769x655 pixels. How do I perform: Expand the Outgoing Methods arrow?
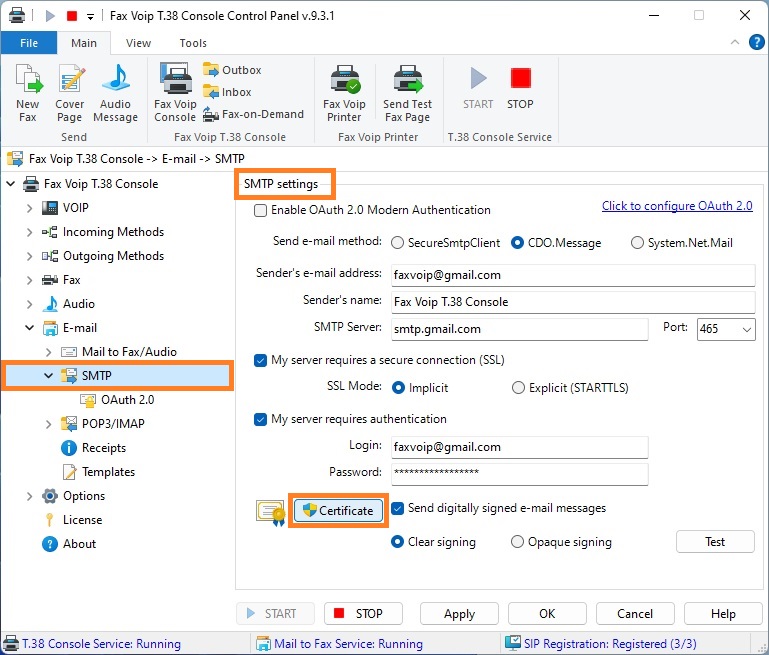pos(29,256)
